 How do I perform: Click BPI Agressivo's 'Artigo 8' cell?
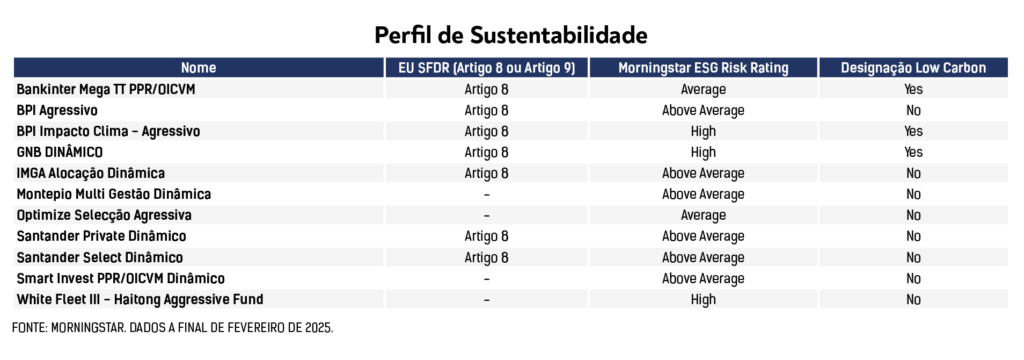[487, 110]
